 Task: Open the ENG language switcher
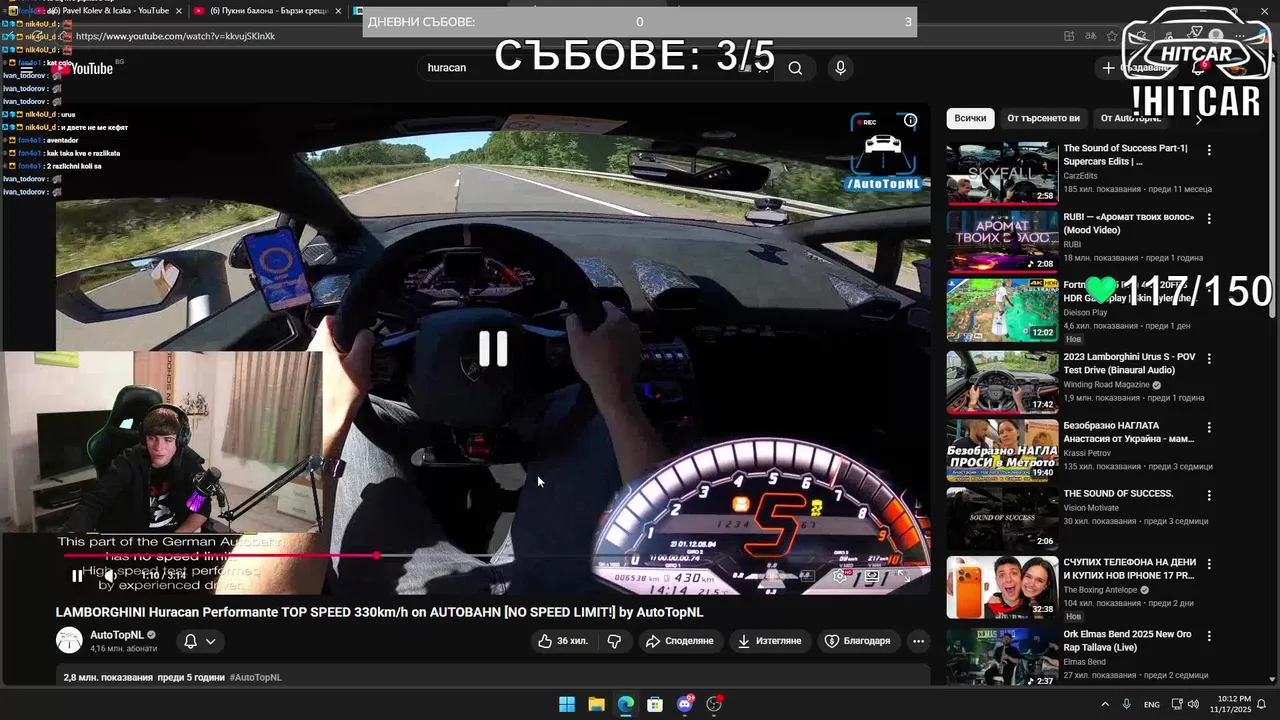tap(1152, 704)
